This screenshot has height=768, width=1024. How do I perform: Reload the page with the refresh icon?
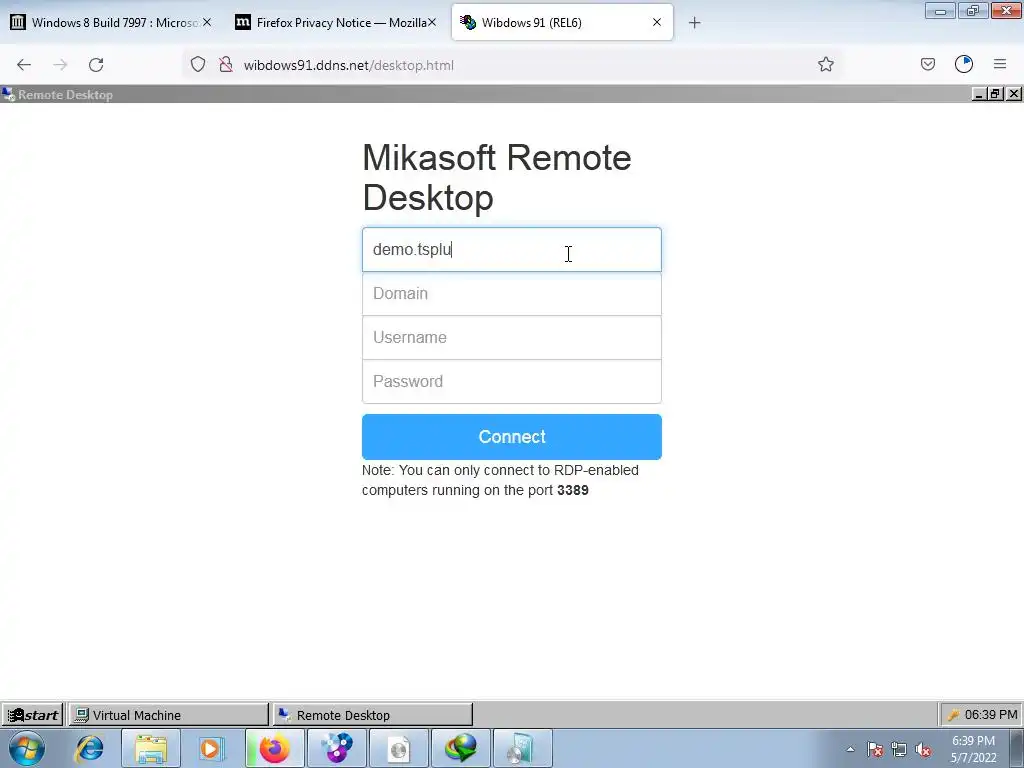point(96,65)
